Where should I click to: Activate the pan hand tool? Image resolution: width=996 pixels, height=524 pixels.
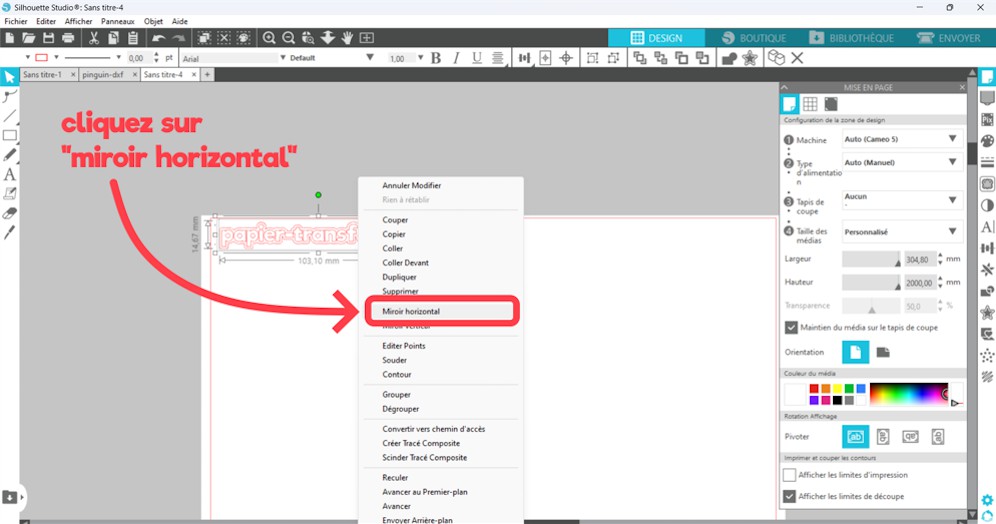[x=347, y=38]
